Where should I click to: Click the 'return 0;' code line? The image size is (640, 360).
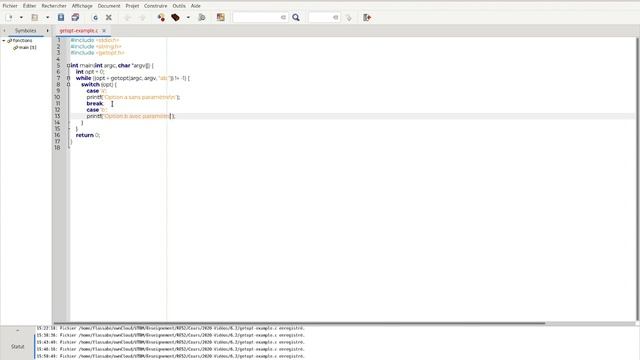tap(88, 135)
